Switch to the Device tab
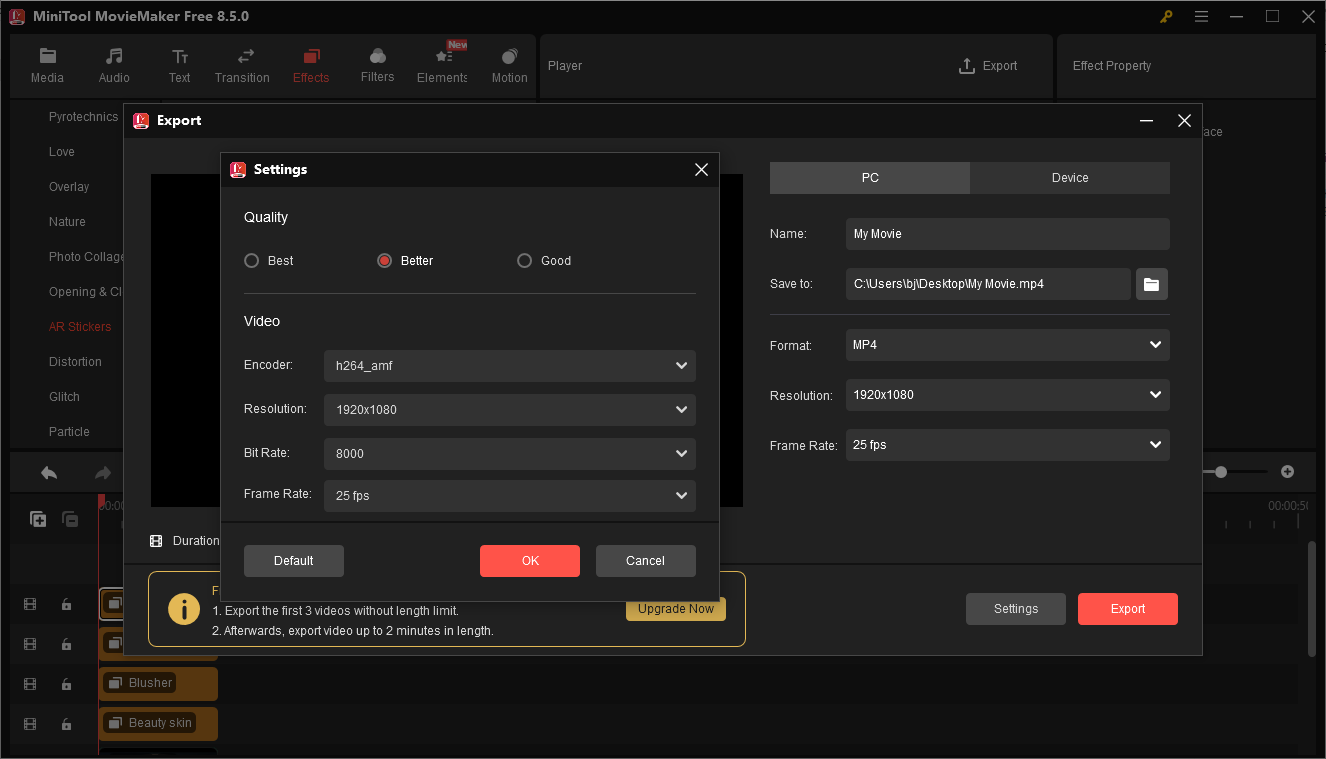 pos(1069,177)
